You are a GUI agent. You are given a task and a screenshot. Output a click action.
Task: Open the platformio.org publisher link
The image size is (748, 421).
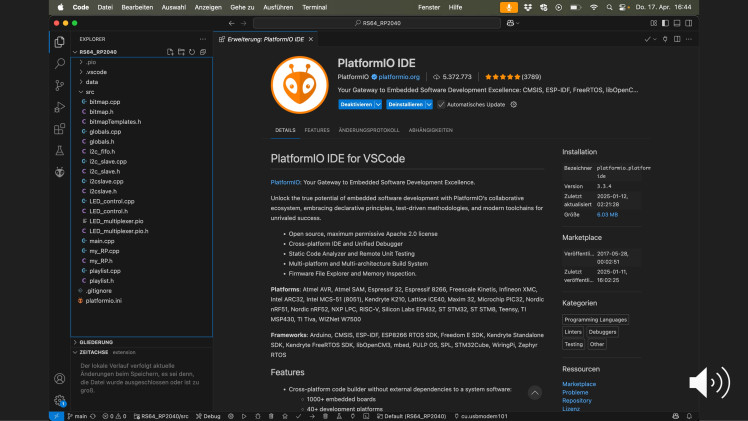(396, 76)
